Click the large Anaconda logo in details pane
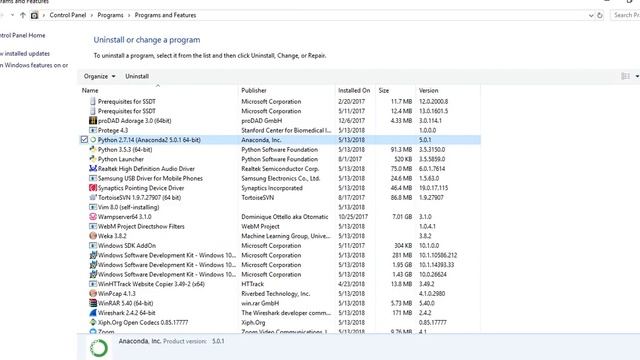640x360 pixels. 99,348
